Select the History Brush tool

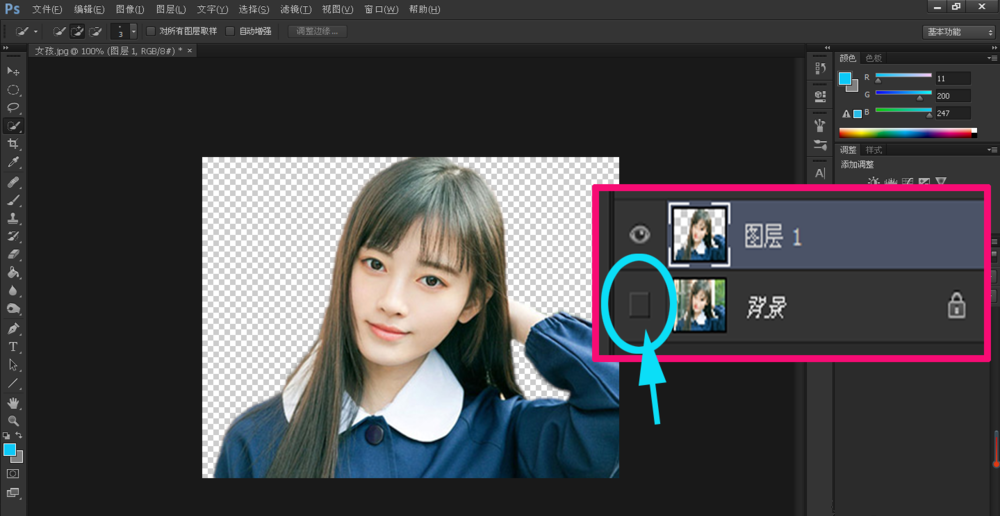13,237
